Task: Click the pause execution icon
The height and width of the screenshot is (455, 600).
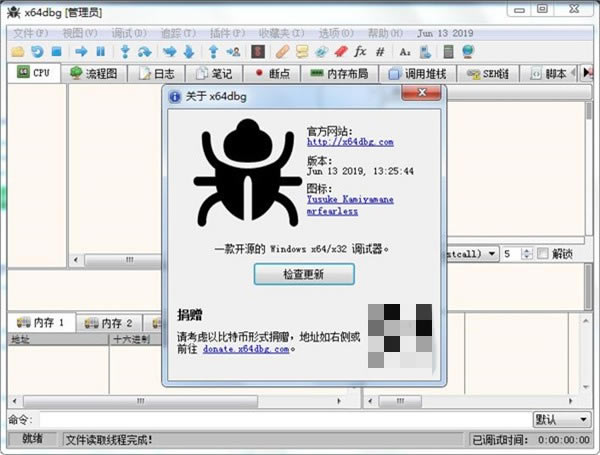Action: point(101,51)
